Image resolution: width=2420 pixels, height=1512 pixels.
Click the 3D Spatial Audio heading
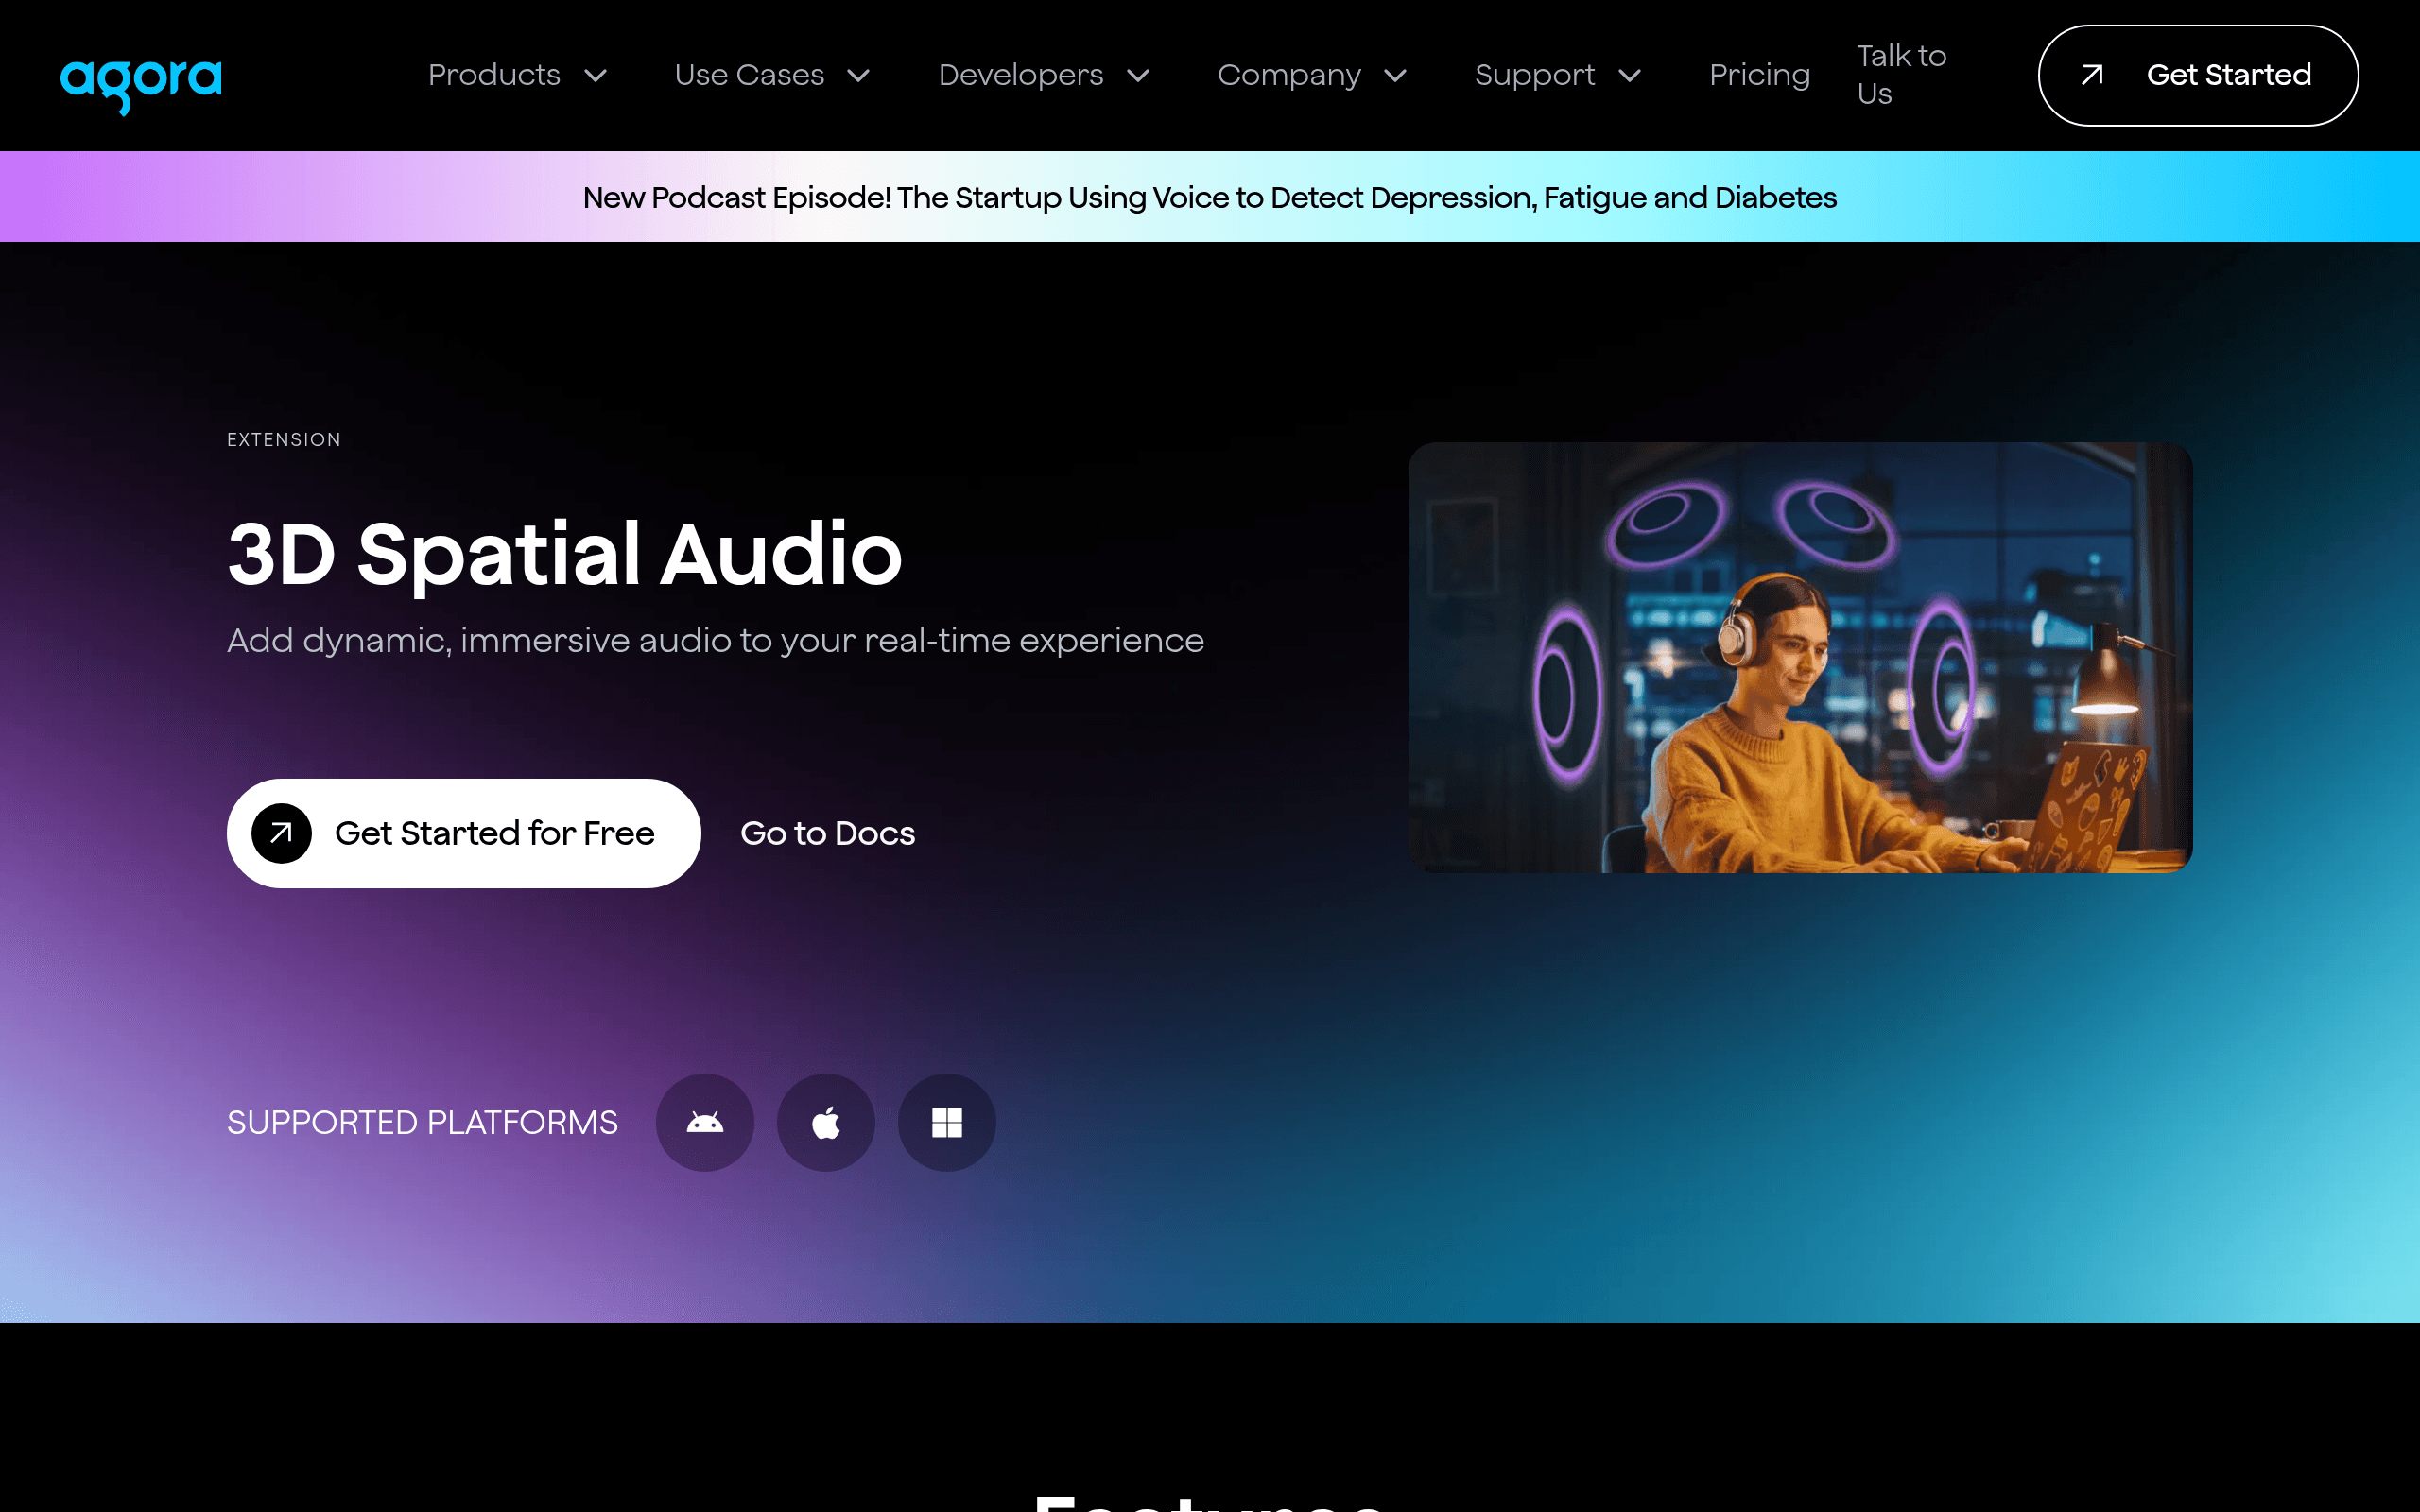[565, 554]
